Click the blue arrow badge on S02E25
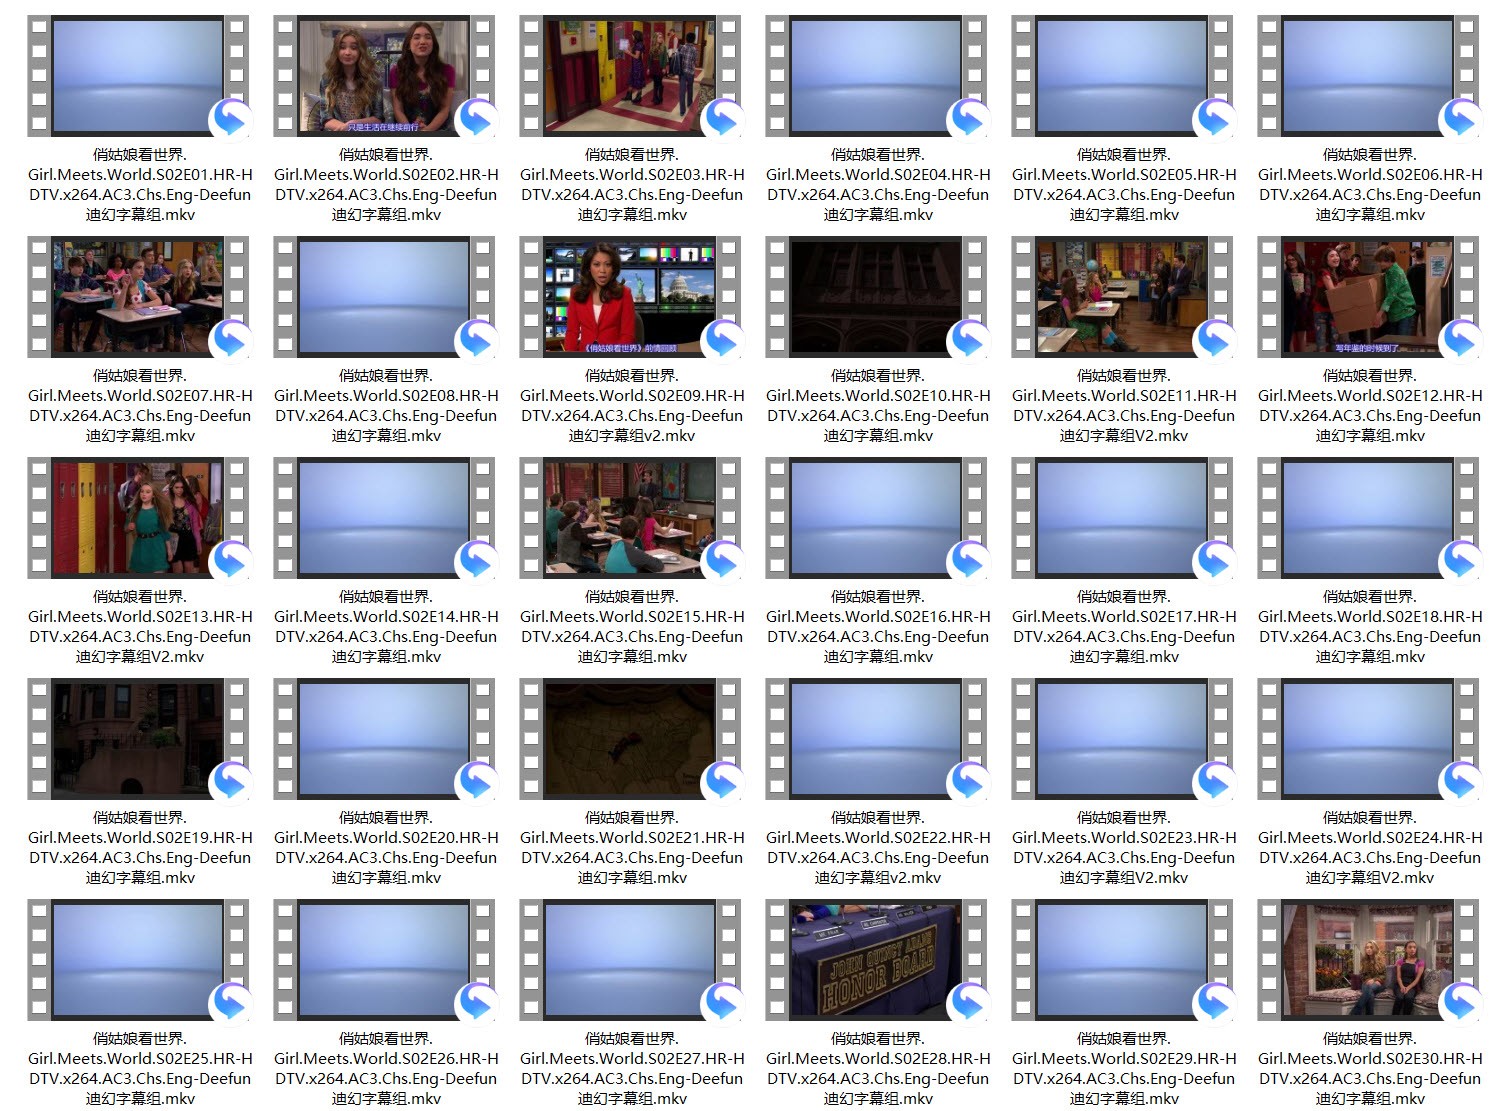 pyautogui.click(x=230, y=1003)
